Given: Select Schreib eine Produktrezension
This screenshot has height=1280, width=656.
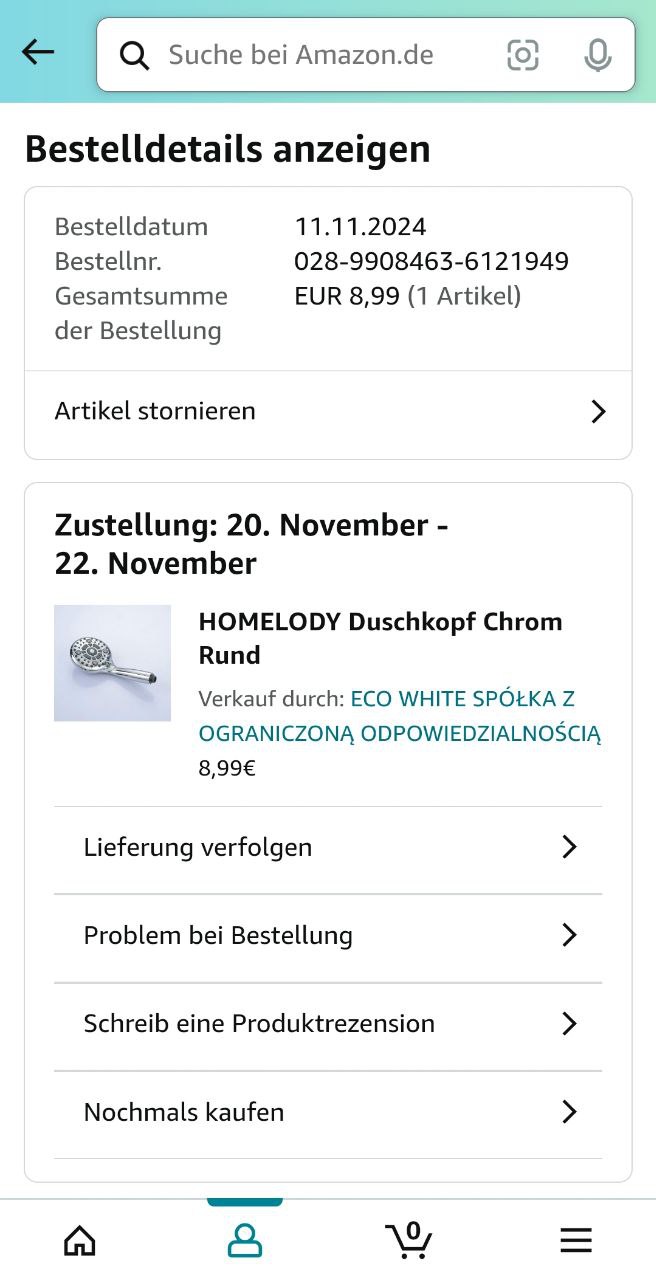Looking at the screenshot, I should tap(259, 1024).
